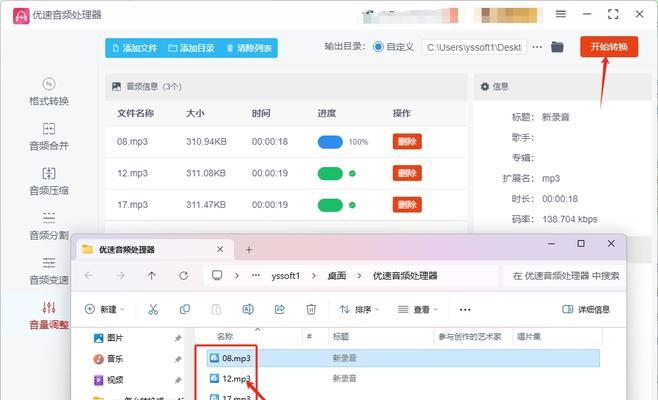The width and height of the screenshot is (658, 400).
Task: Open the output folder icon
Action: [x=557, y=47]
